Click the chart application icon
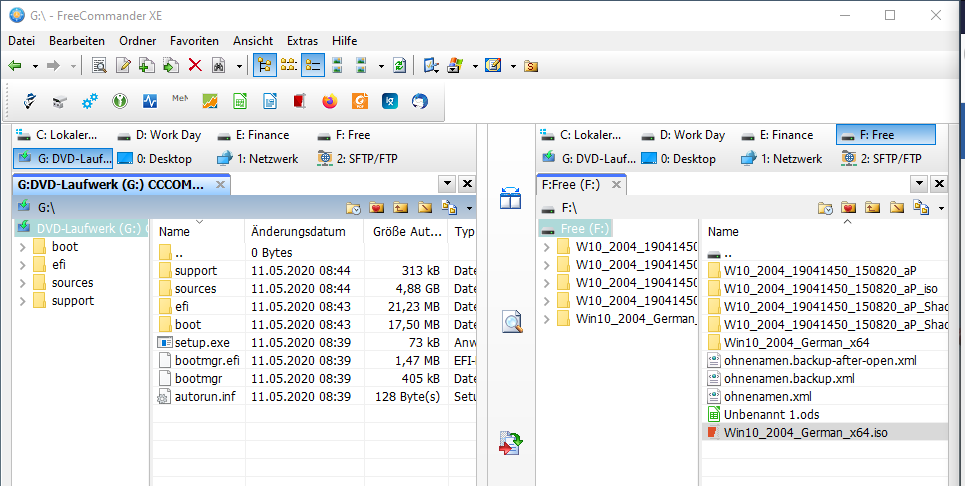Image resolution: width=965 pixels, height=486 pixels. tap(210, 101)
